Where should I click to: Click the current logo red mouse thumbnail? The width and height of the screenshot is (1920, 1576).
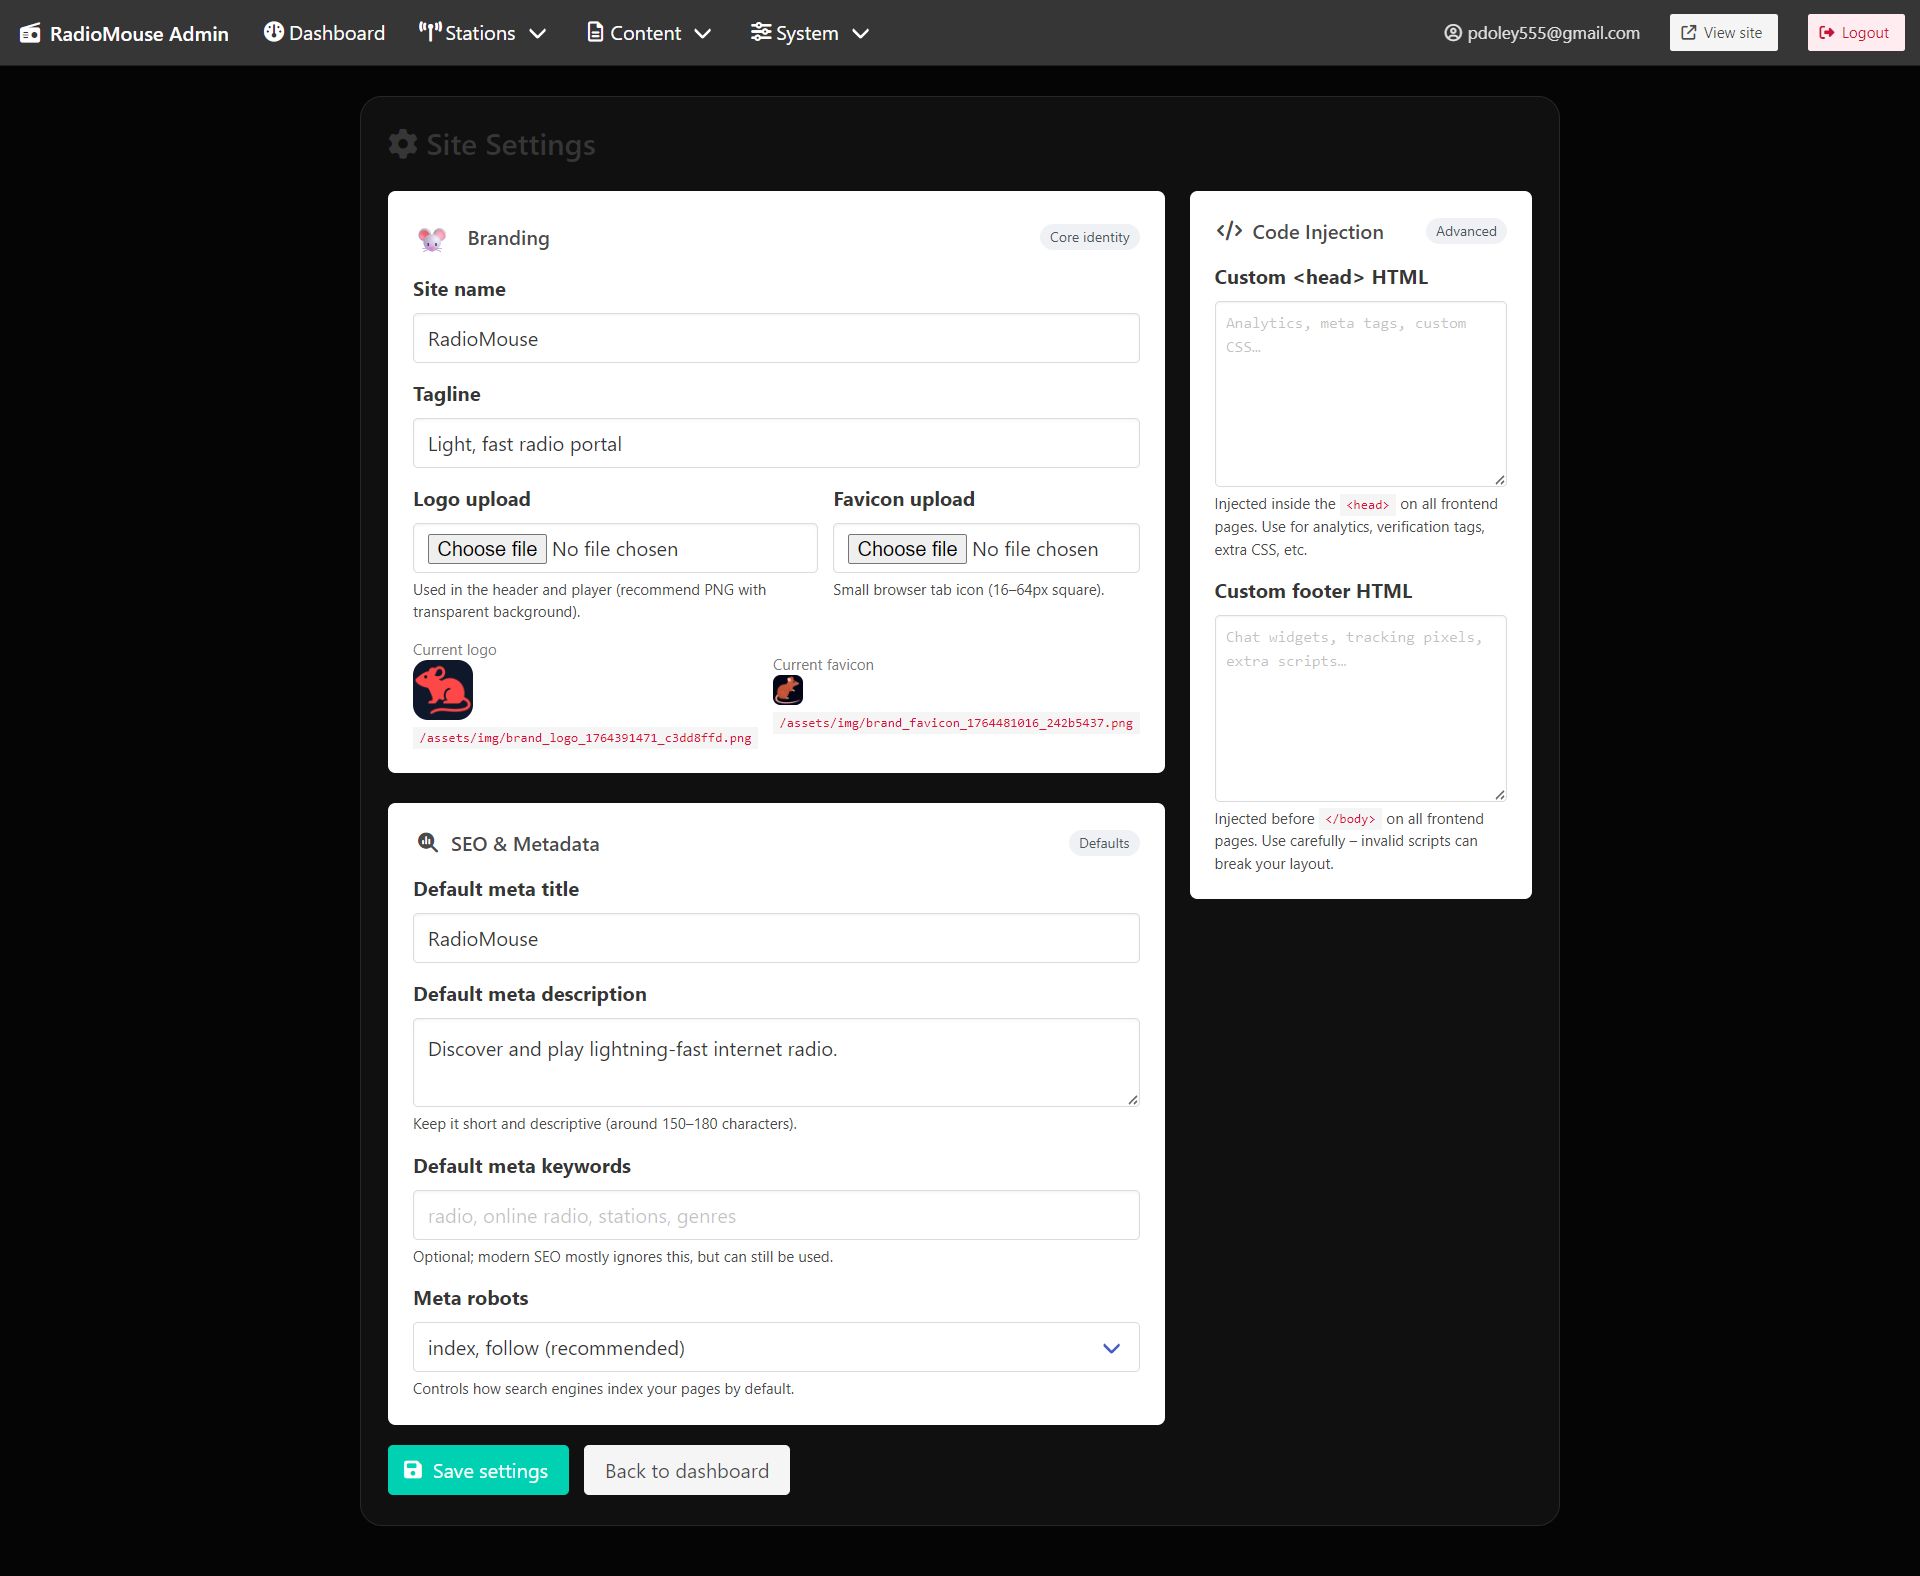(443, 690)
